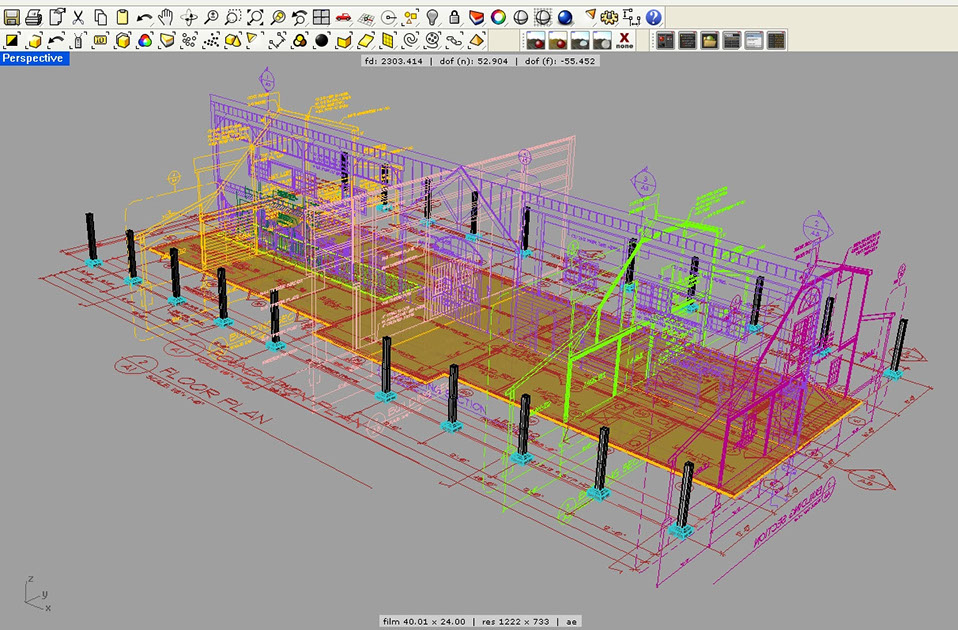
Task: Select the Pan hand tool
Action: [x=166, y=17]
